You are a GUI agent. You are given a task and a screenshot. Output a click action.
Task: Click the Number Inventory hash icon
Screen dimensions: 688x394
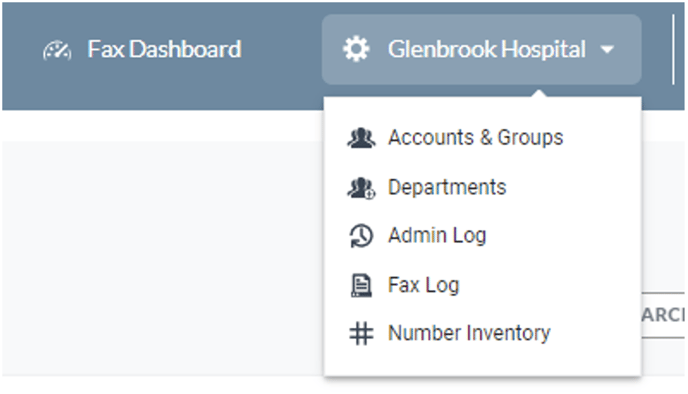(361, 333)
